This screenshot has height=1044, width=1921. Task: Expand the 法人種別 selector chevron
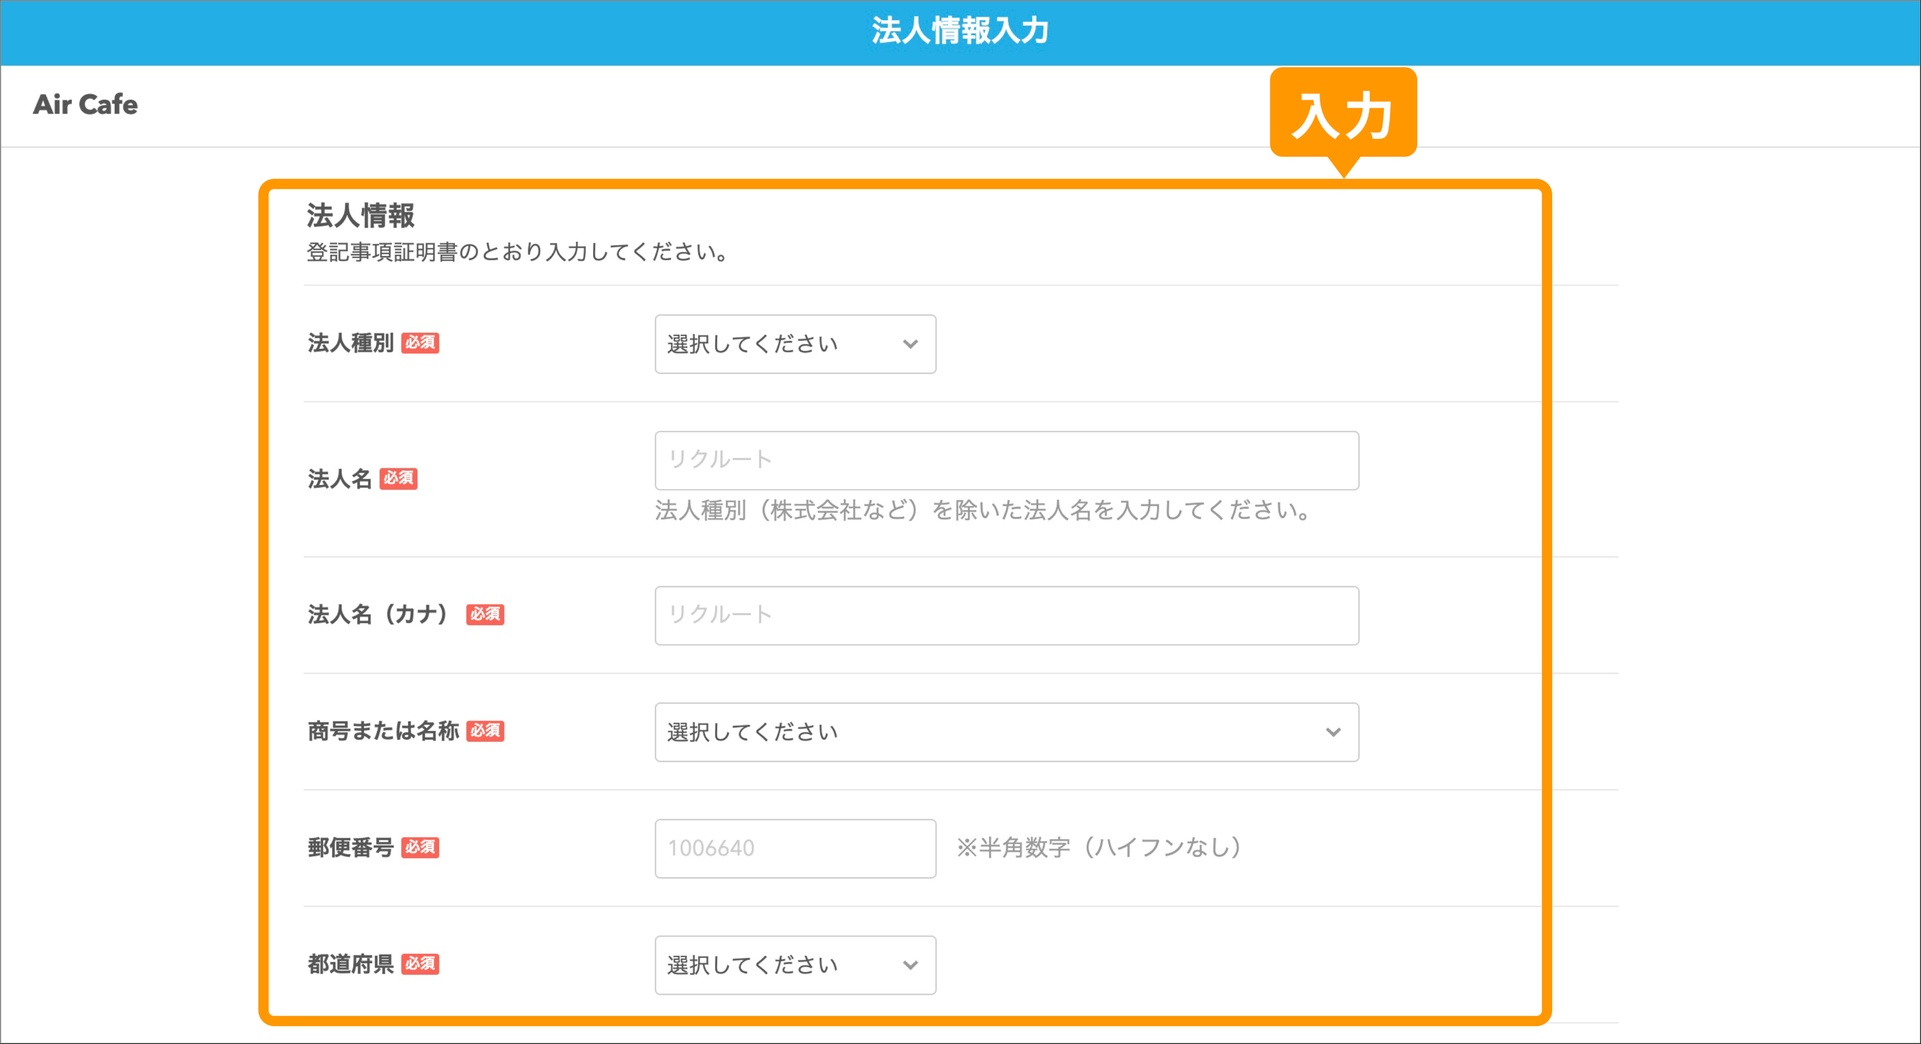pos(909,343)
